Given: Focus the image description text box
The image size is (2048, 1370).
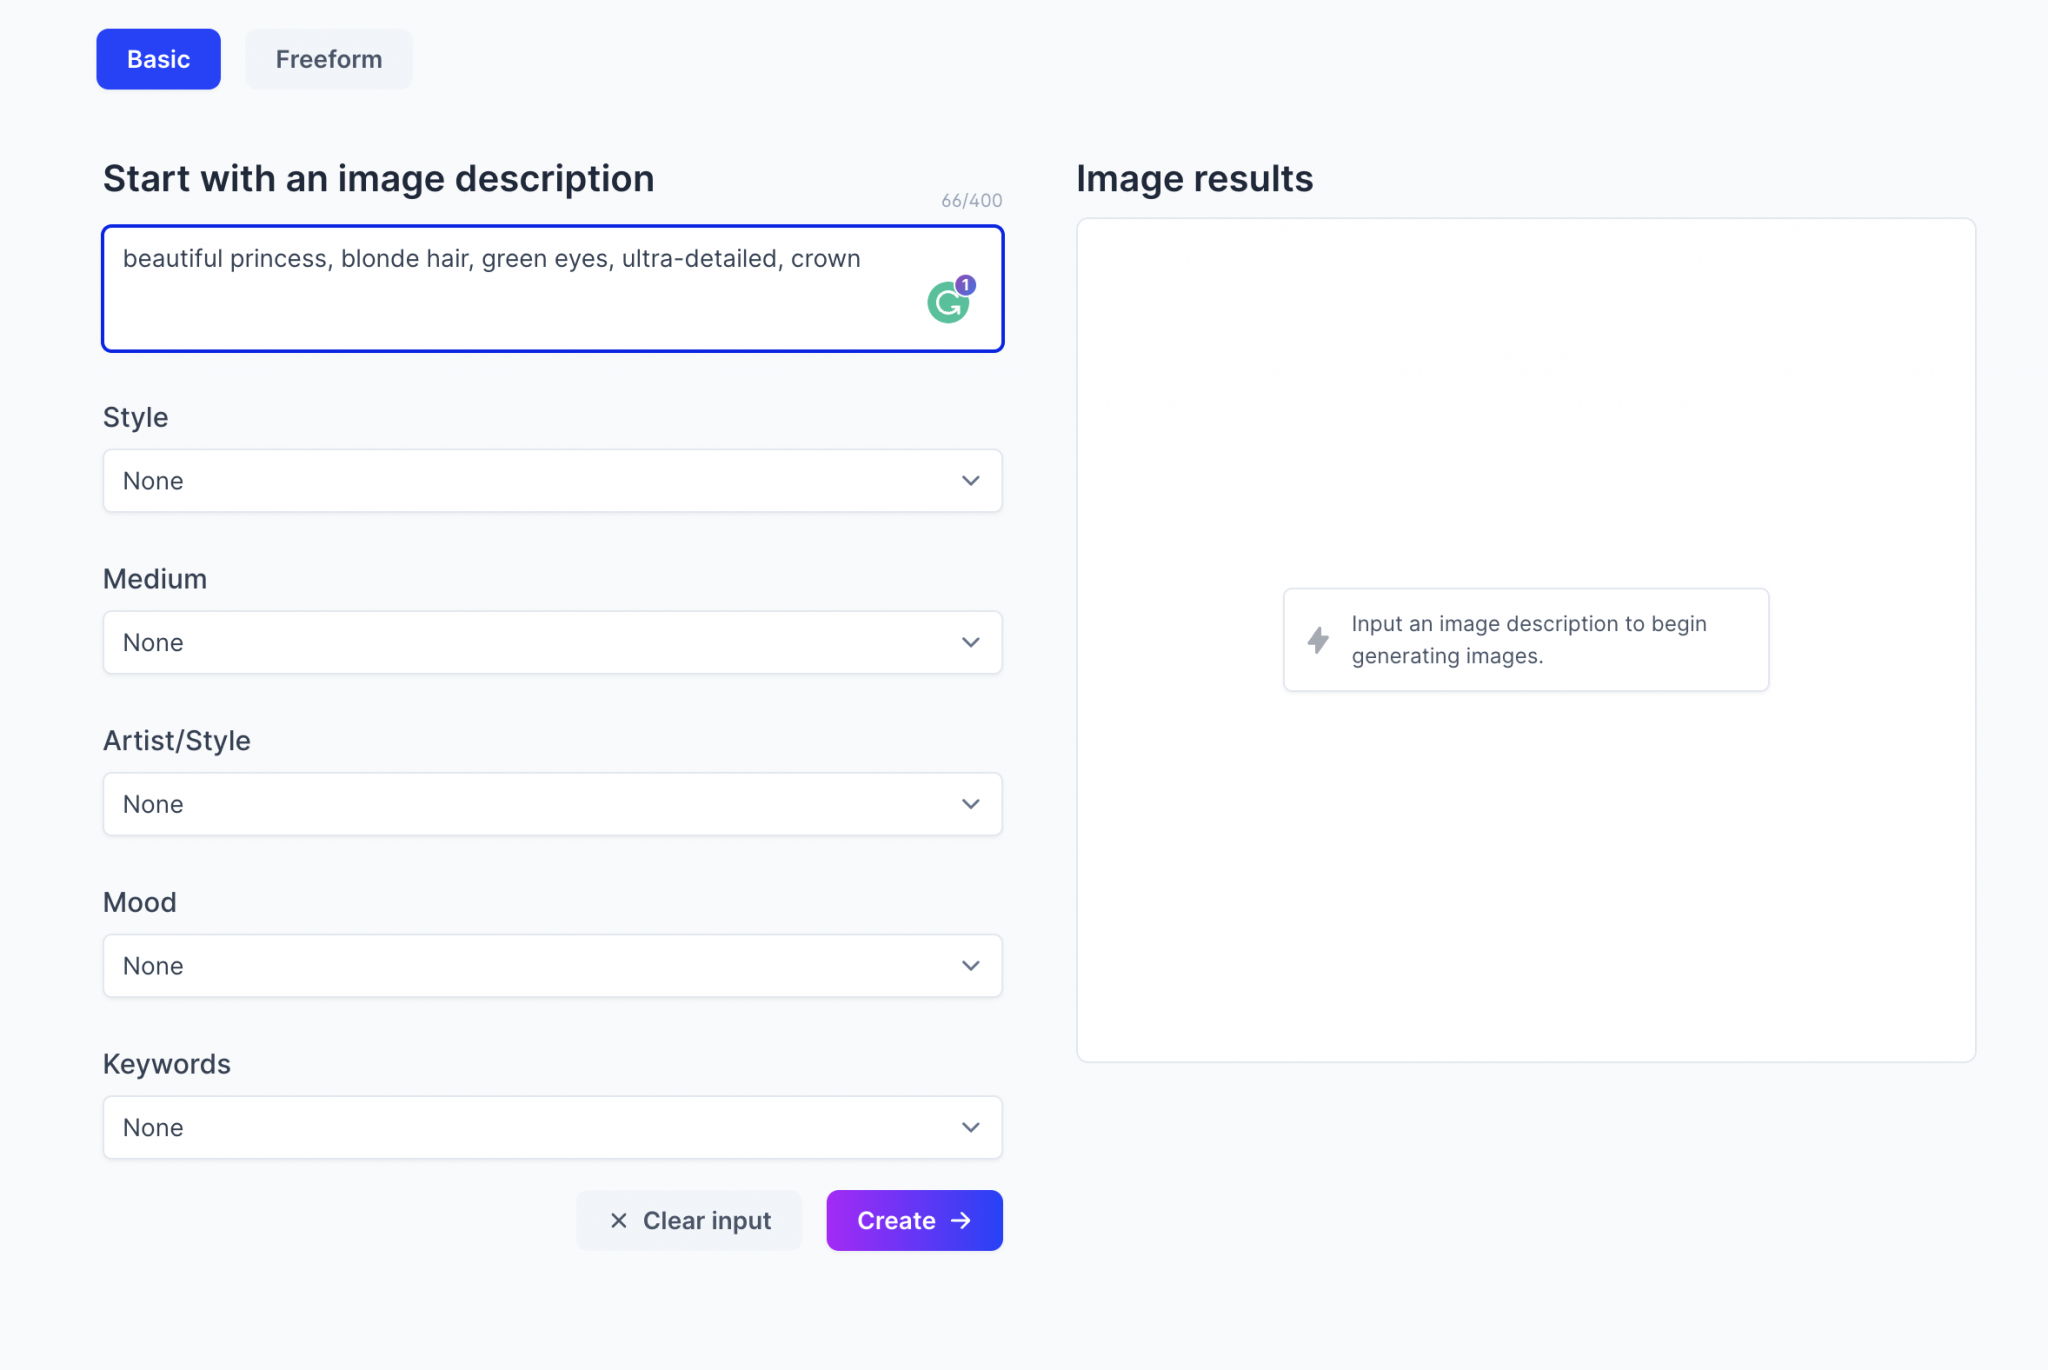Looking at the screenshot, I should coord(500,300).
